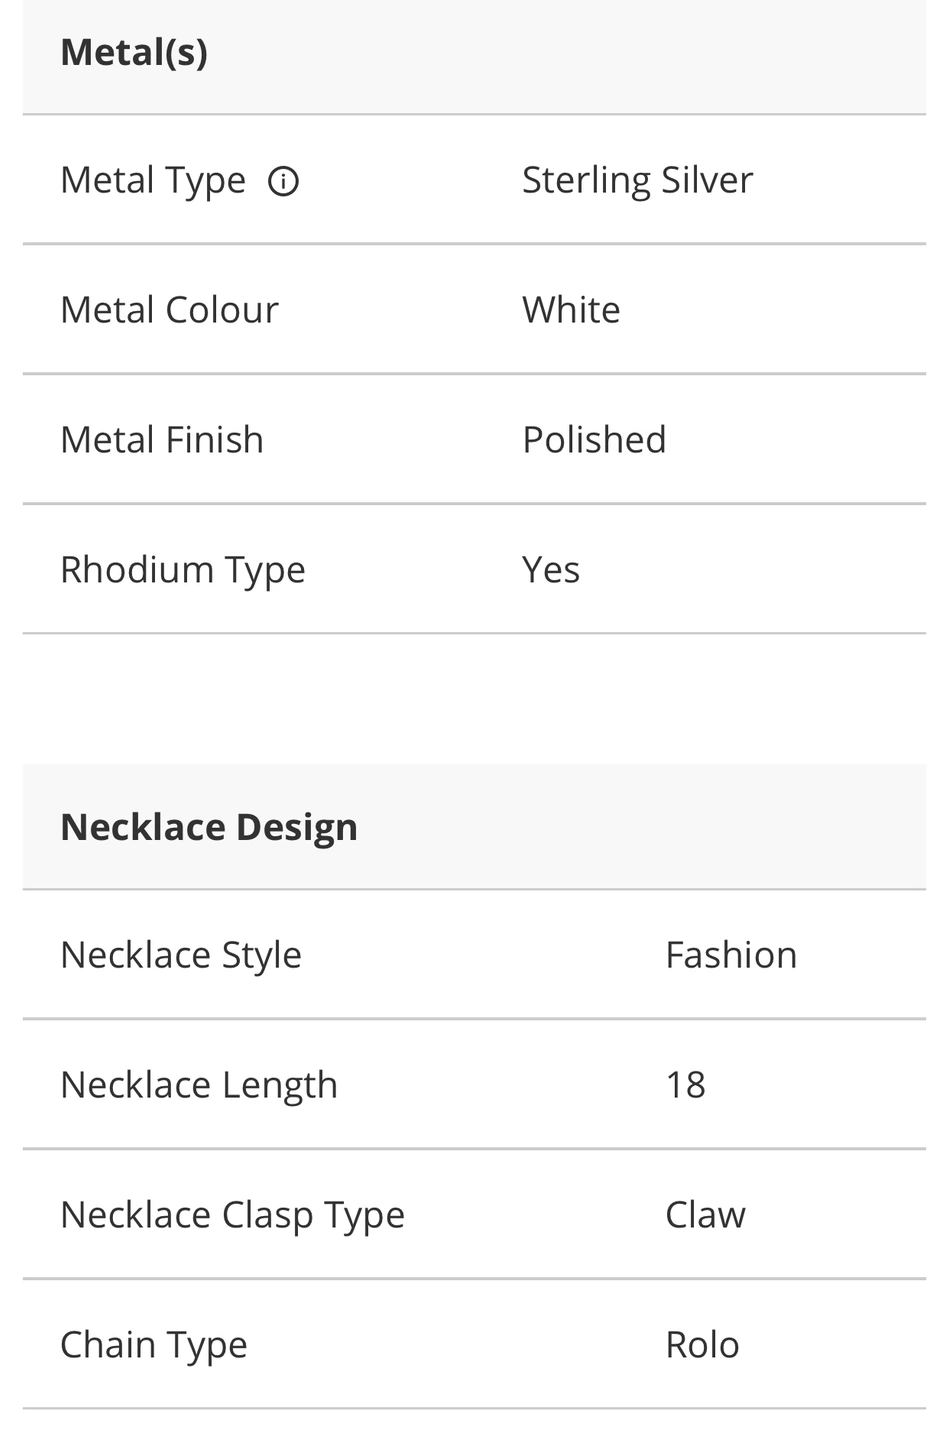Click the Metal(s) section header
The height and width of the screenshot is (1440, 949).
(x=134, y=52)
